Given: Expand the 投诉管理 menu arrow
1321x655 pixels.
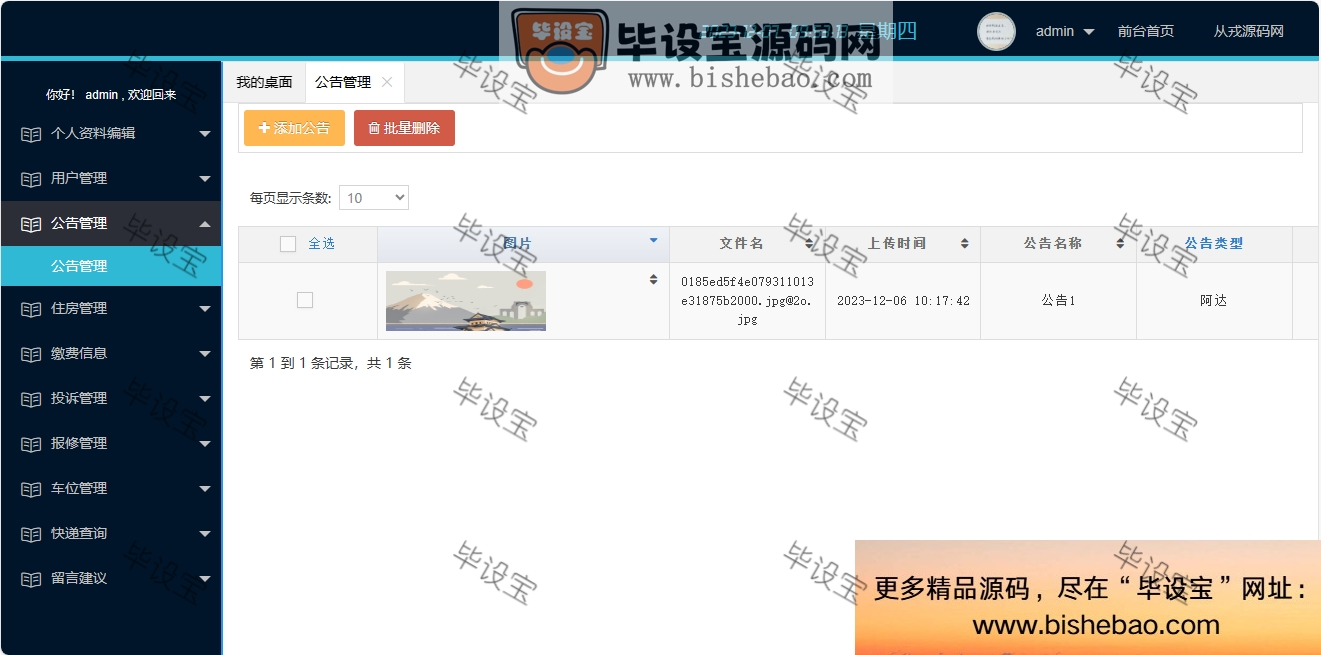Looking at the screenshot, I should 205,399.
